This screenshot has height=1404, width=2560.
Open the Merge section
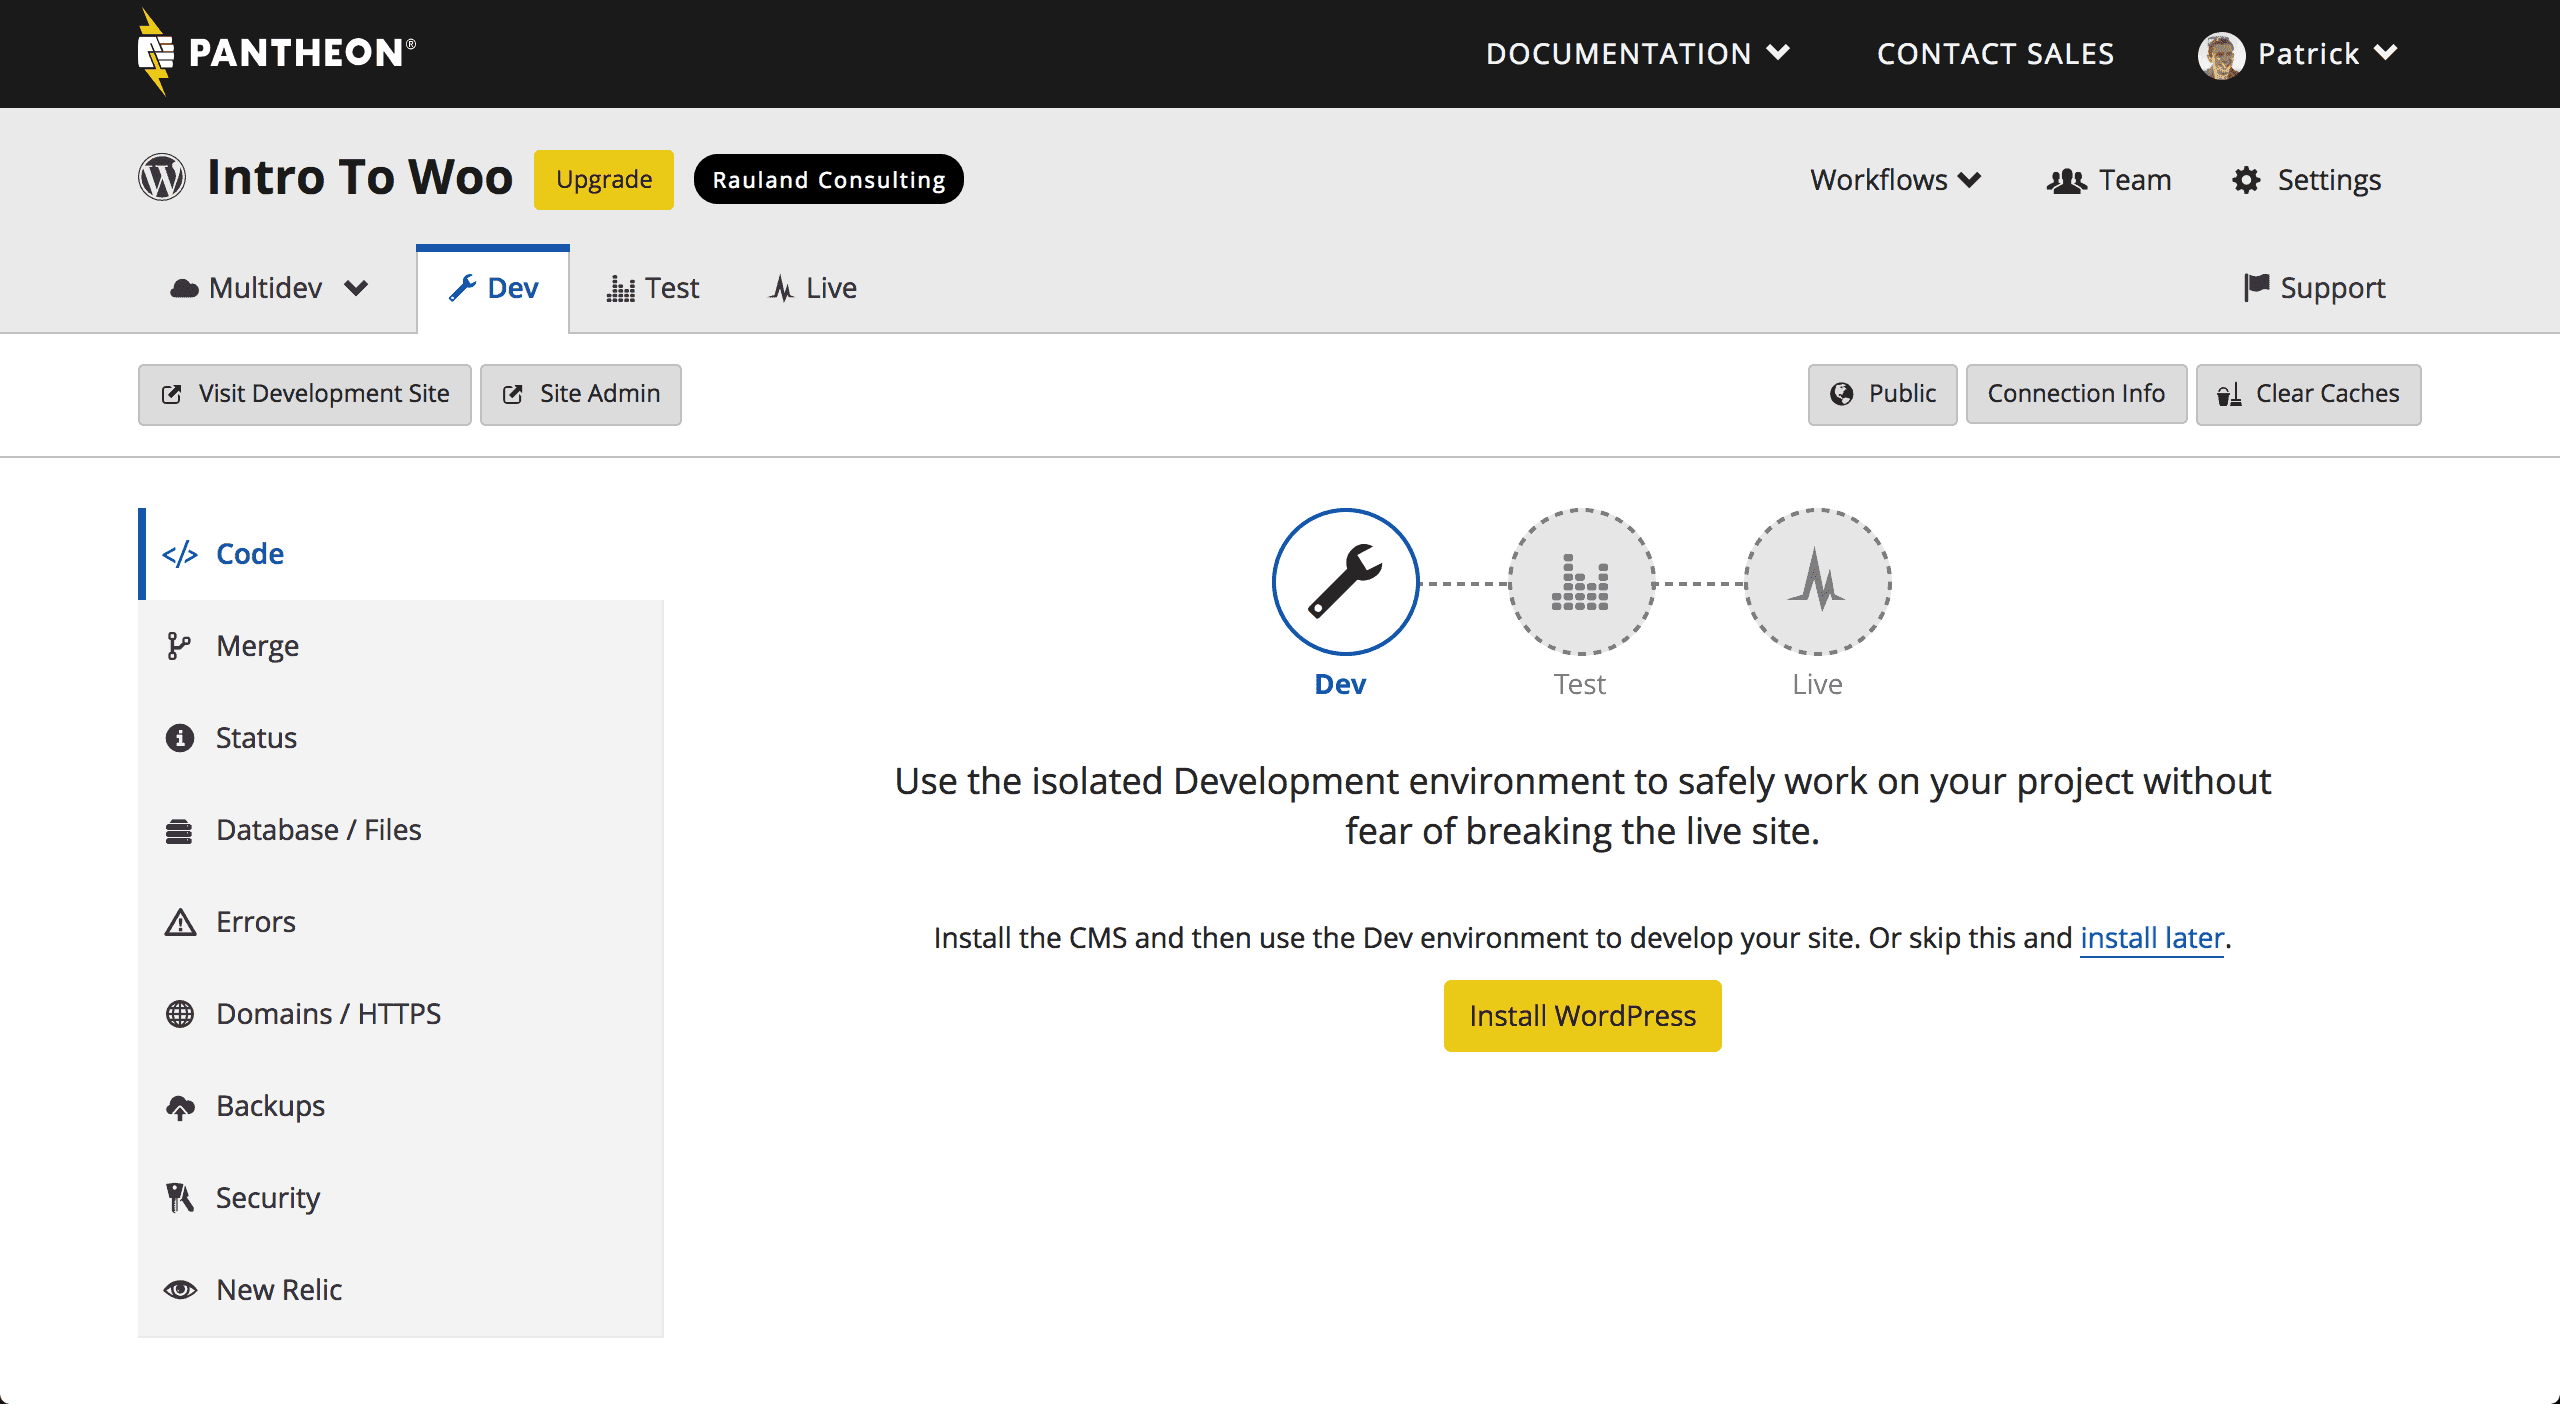pyautogui.click(x=257, y=645)
